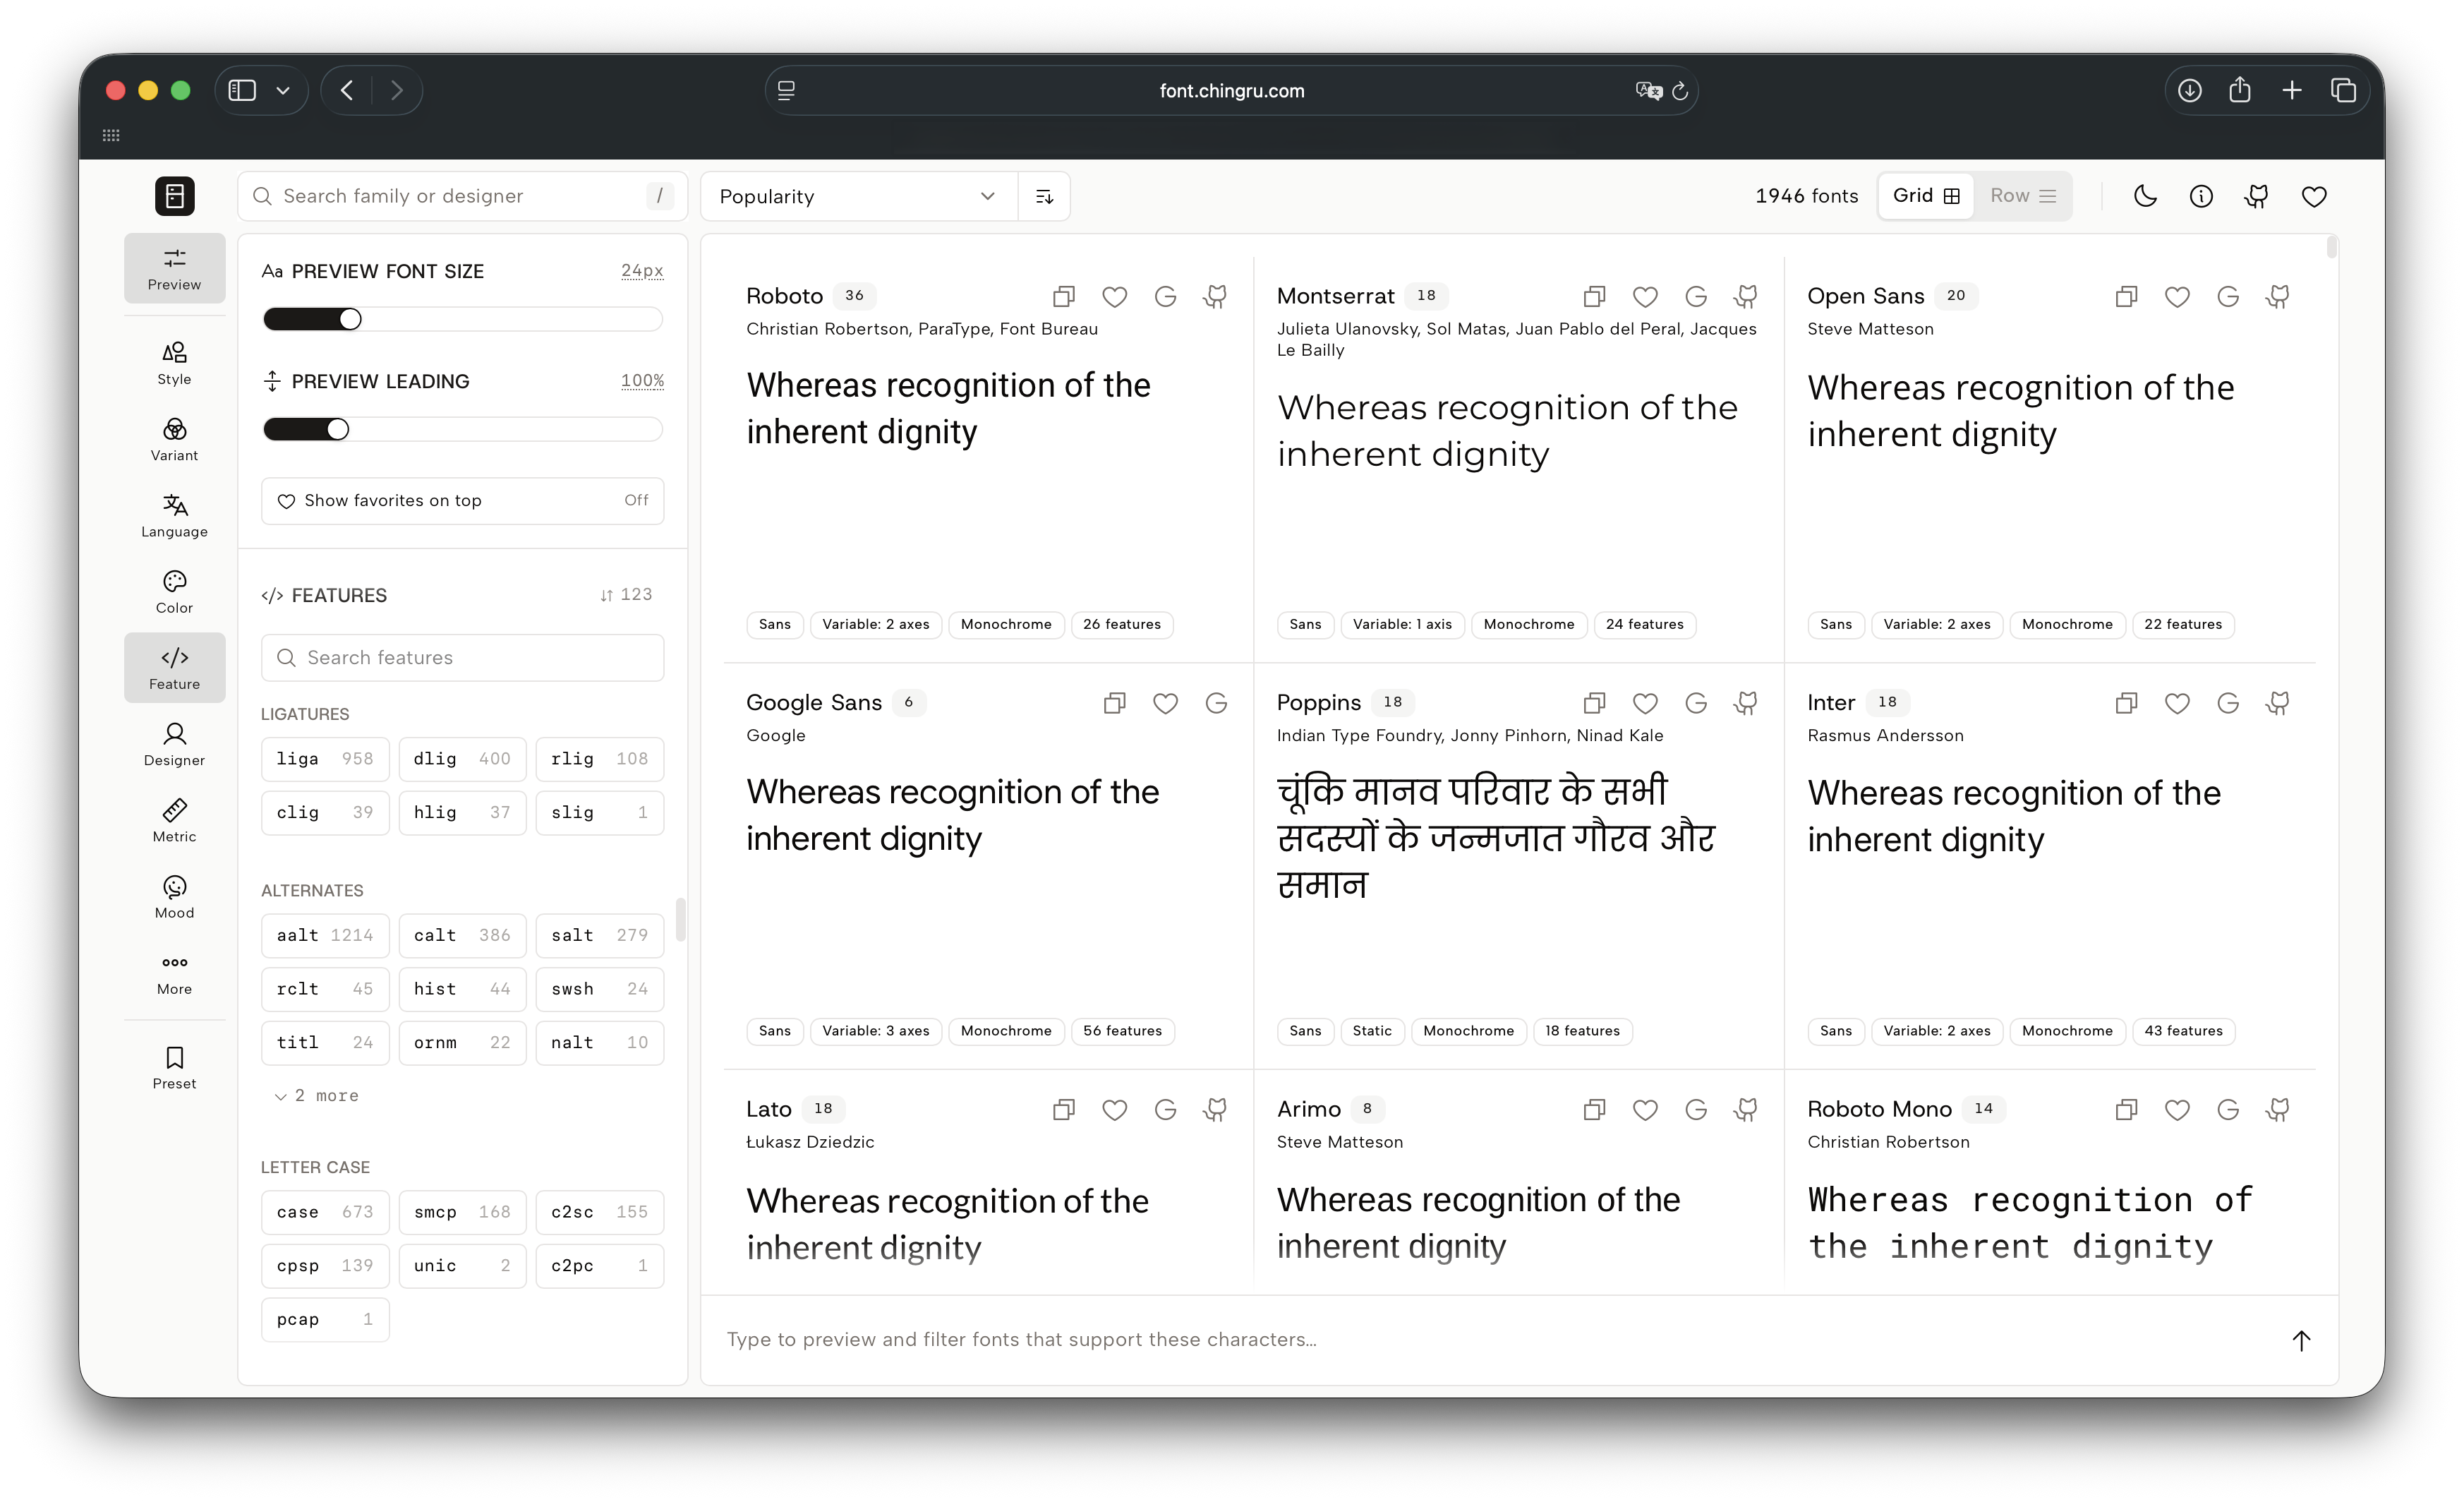This screenshot has height=1502, width=2464.
Task: Open the Preview sidebar tab
Action: [x=174, y=268]
